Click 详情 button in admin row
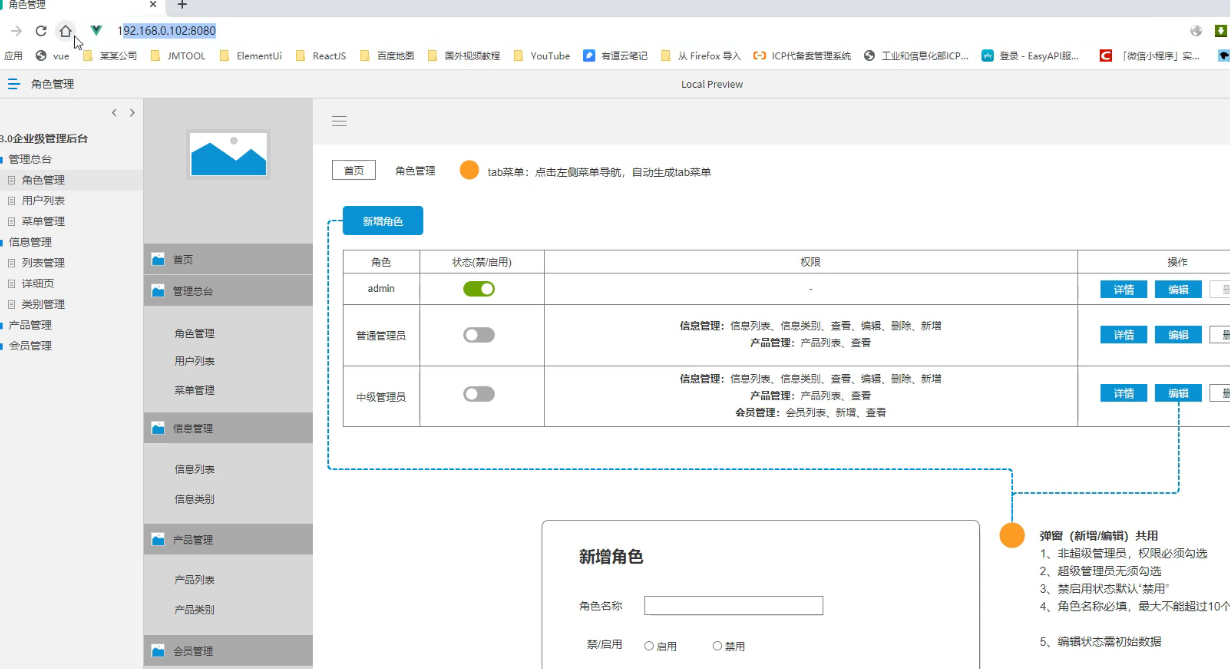The image size is (1230, 669). (x=1124, y=289)
